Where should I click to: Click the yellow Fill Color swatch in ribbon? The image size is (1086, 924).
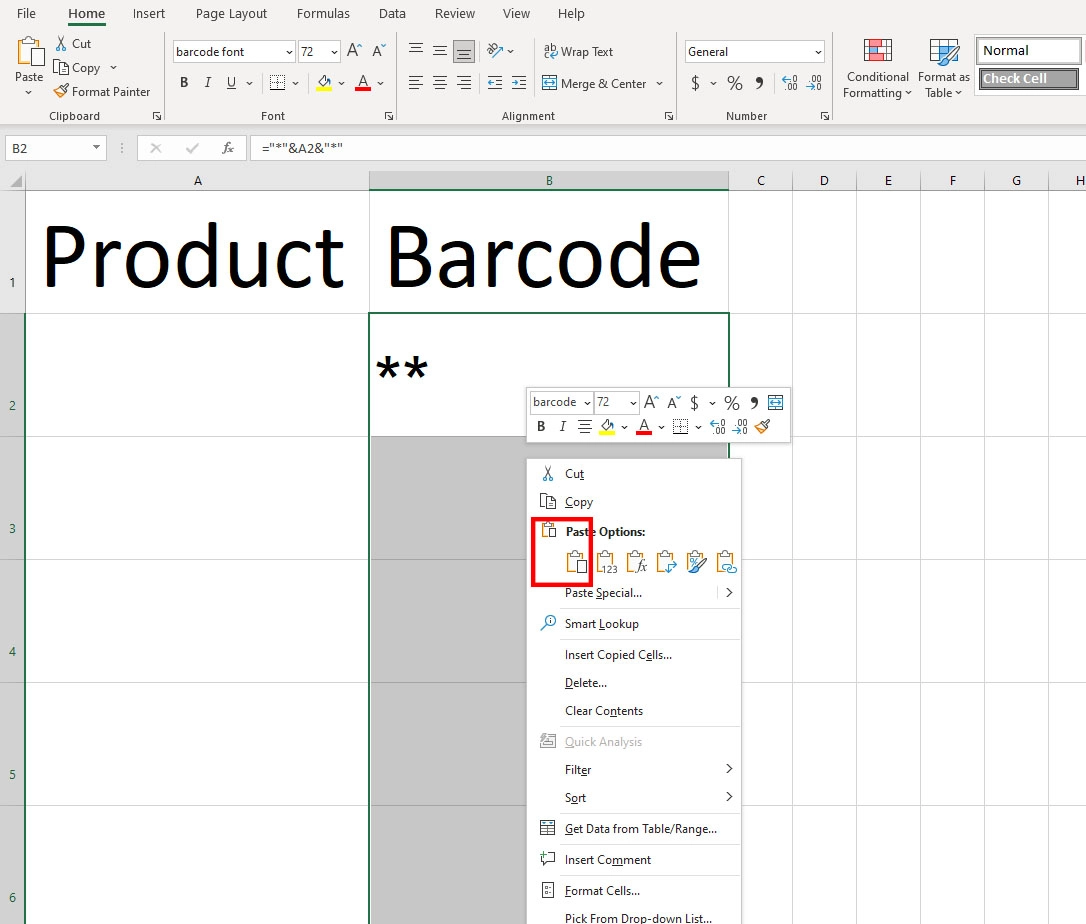point(323,84)
